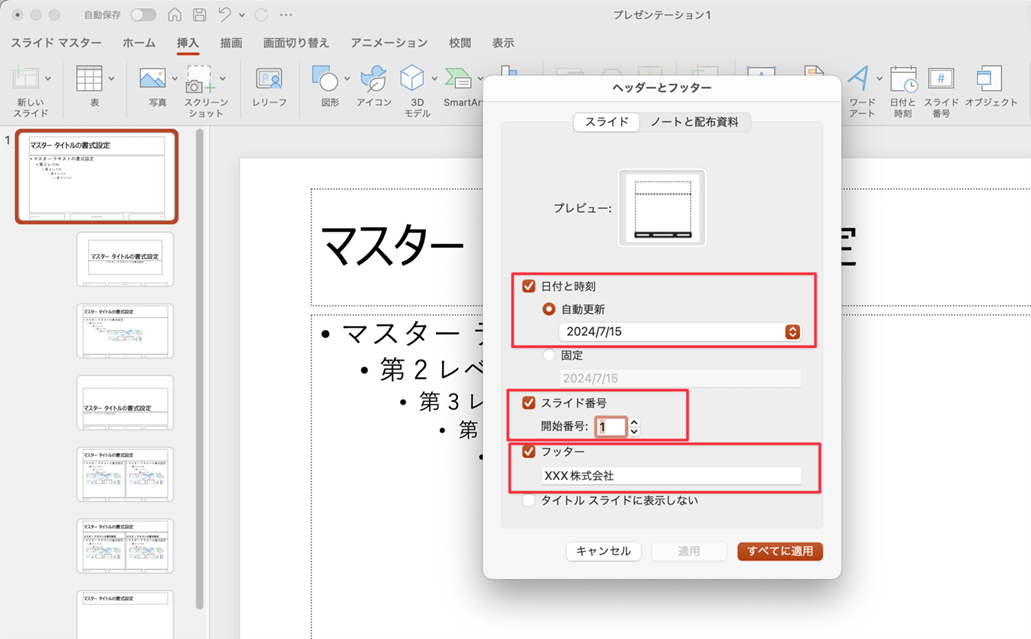Click the 開始番号 stepper arrows

click(634, 427)
